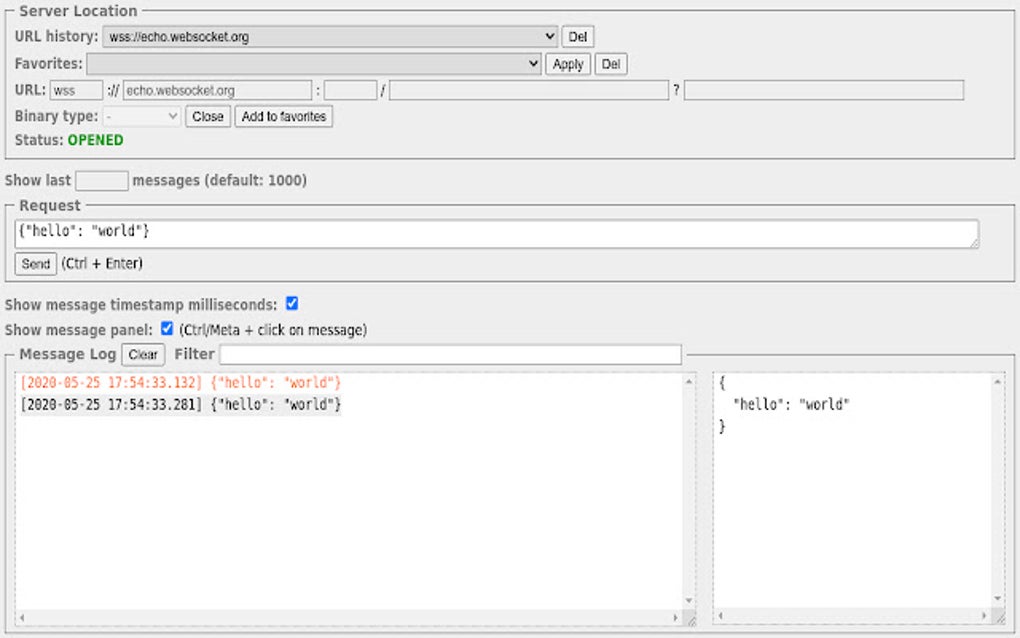Select the wss scheme field
1020x638 pixels.
(76, 89)
